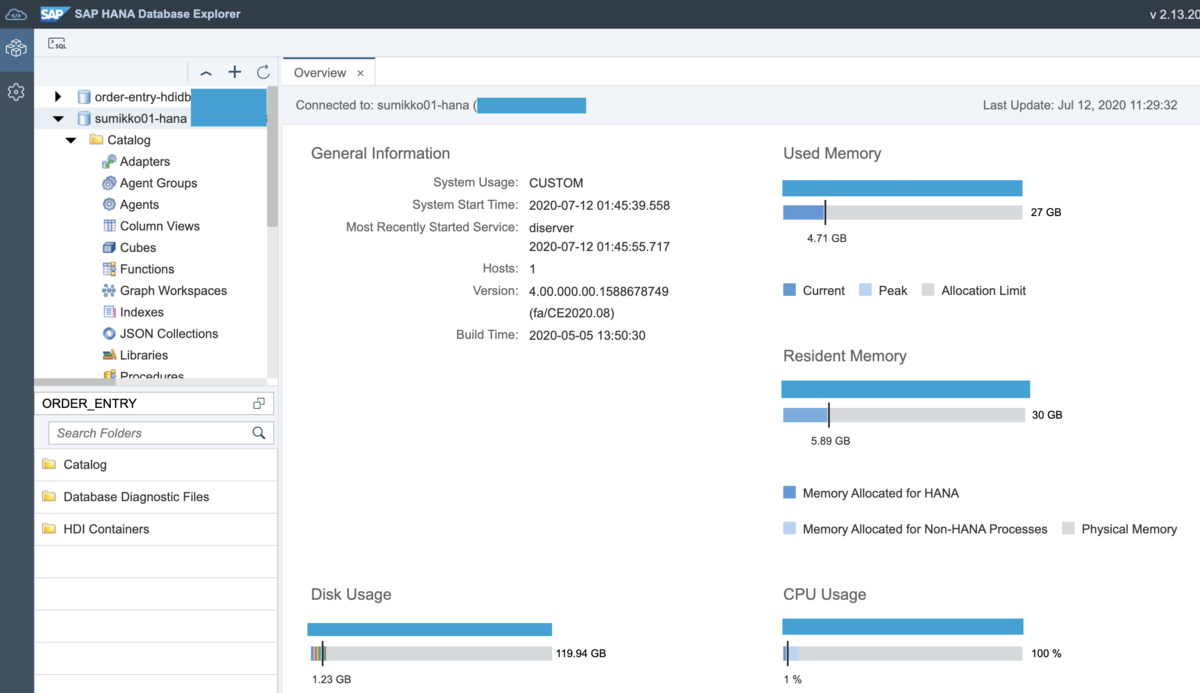The width and height of the screenshot is (1200, 693).
Task: Click the Agents icon
Action: [109, 204]
